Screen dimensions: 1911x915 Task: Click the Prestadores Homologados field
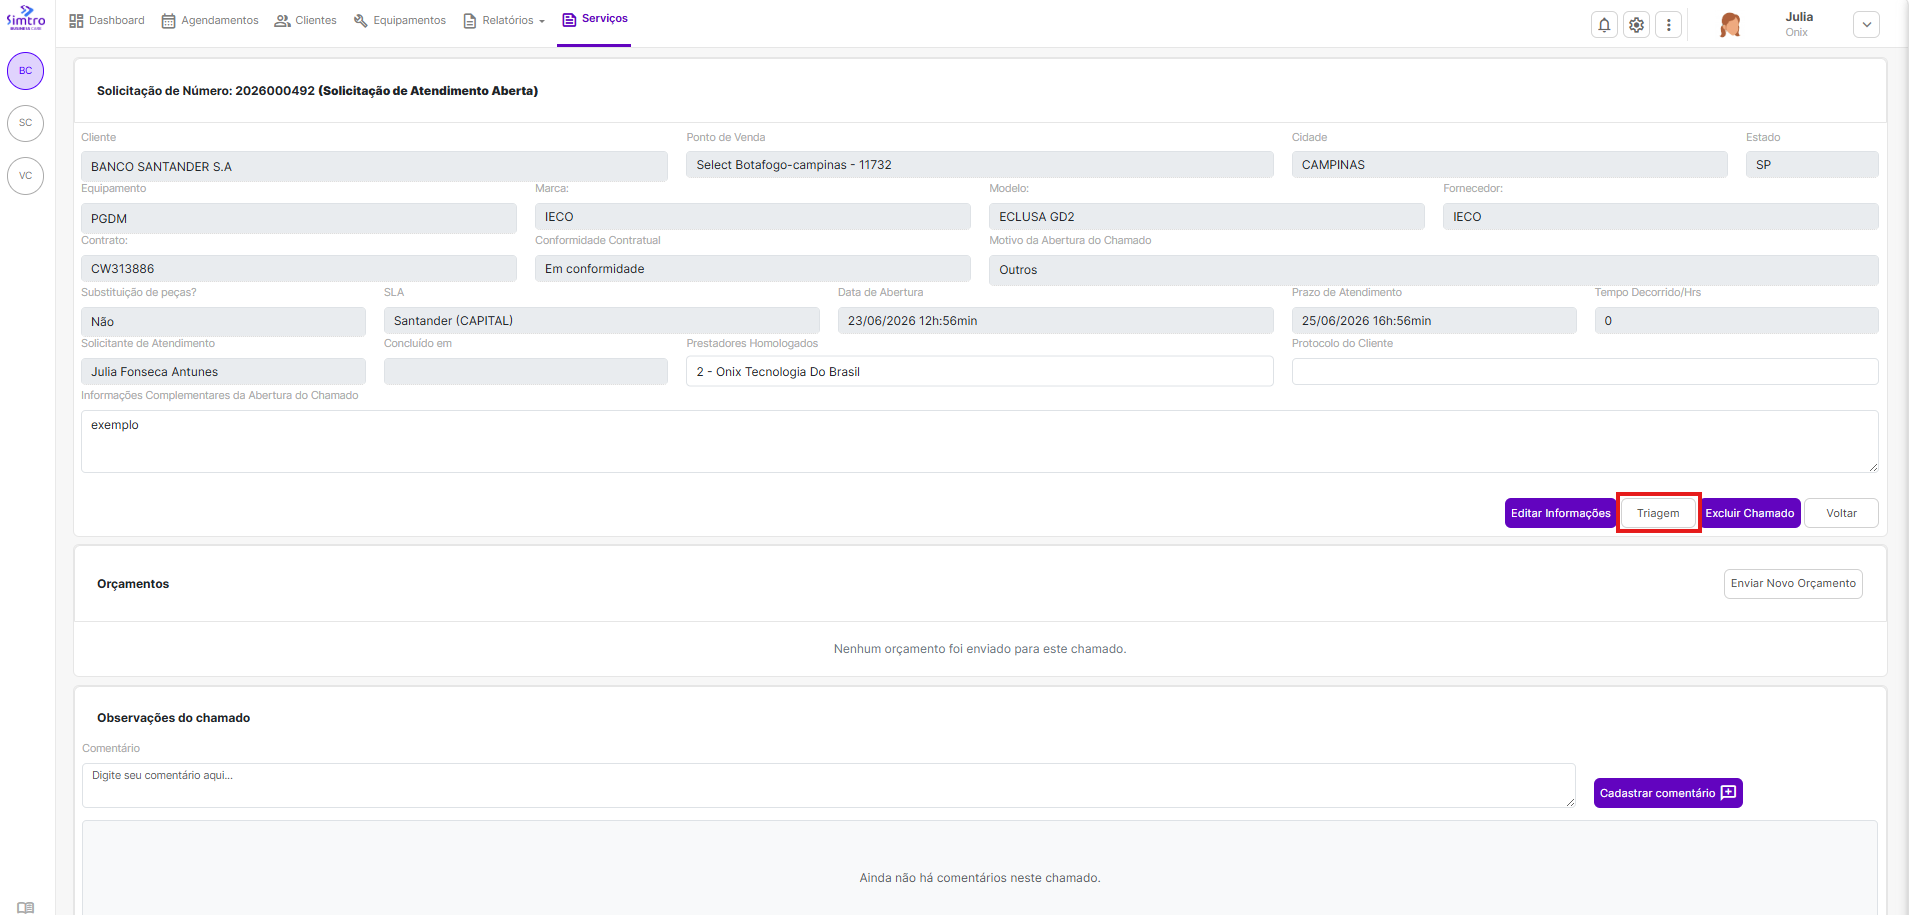[x=980, y=372]
